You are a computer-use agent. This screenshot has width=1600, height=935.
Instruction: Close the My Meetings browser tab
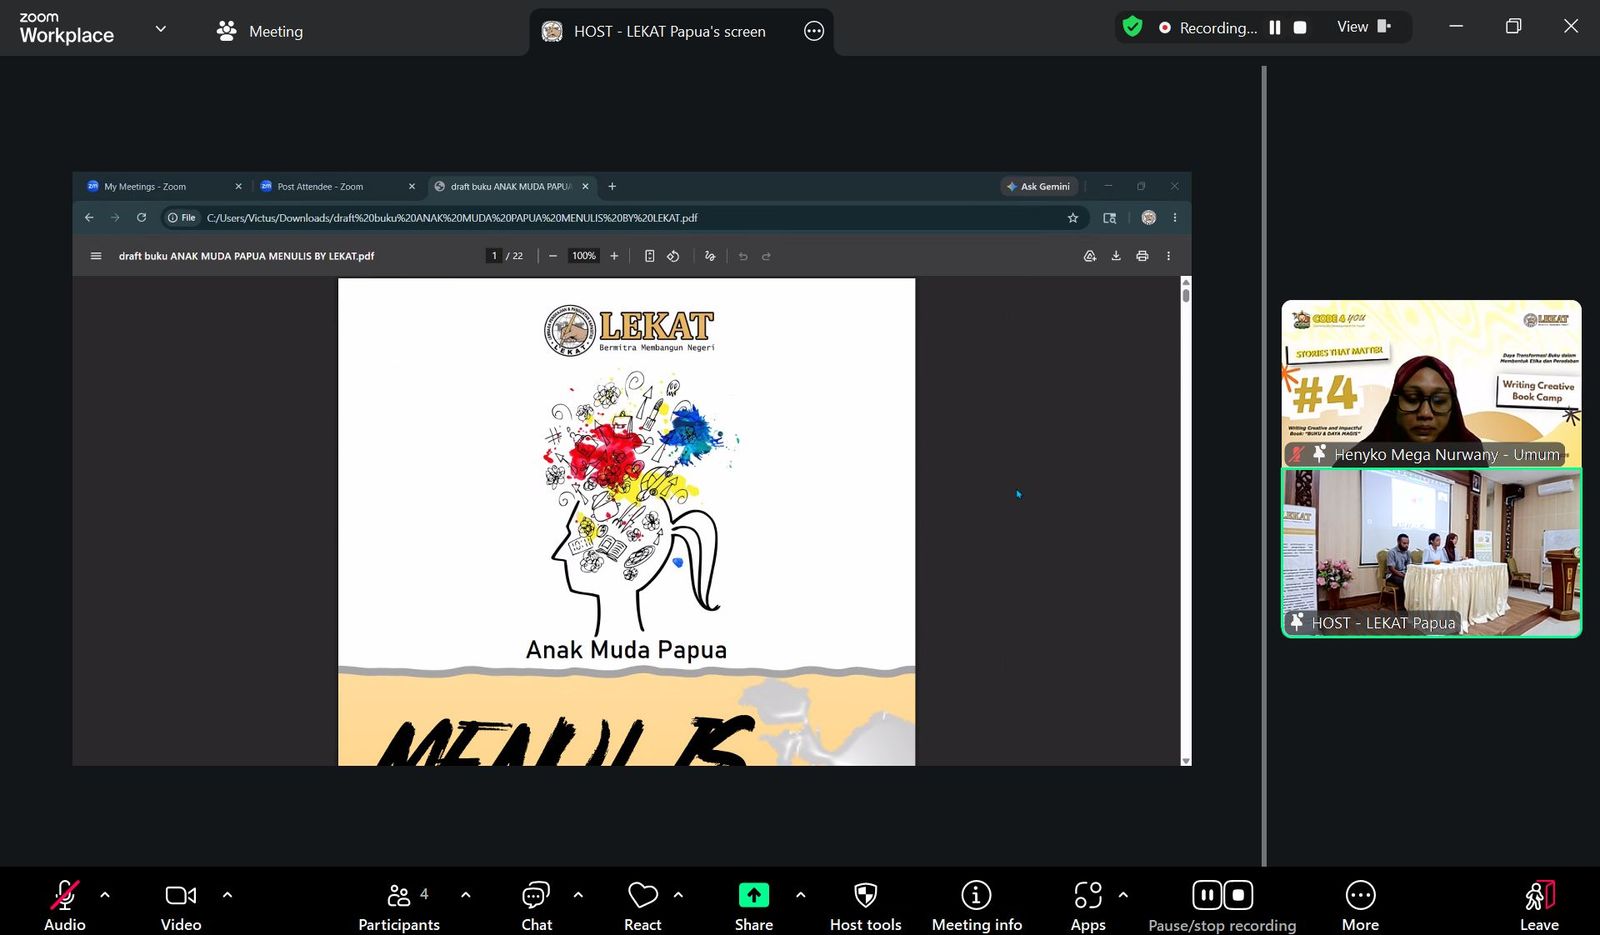(x=238, y=186)
